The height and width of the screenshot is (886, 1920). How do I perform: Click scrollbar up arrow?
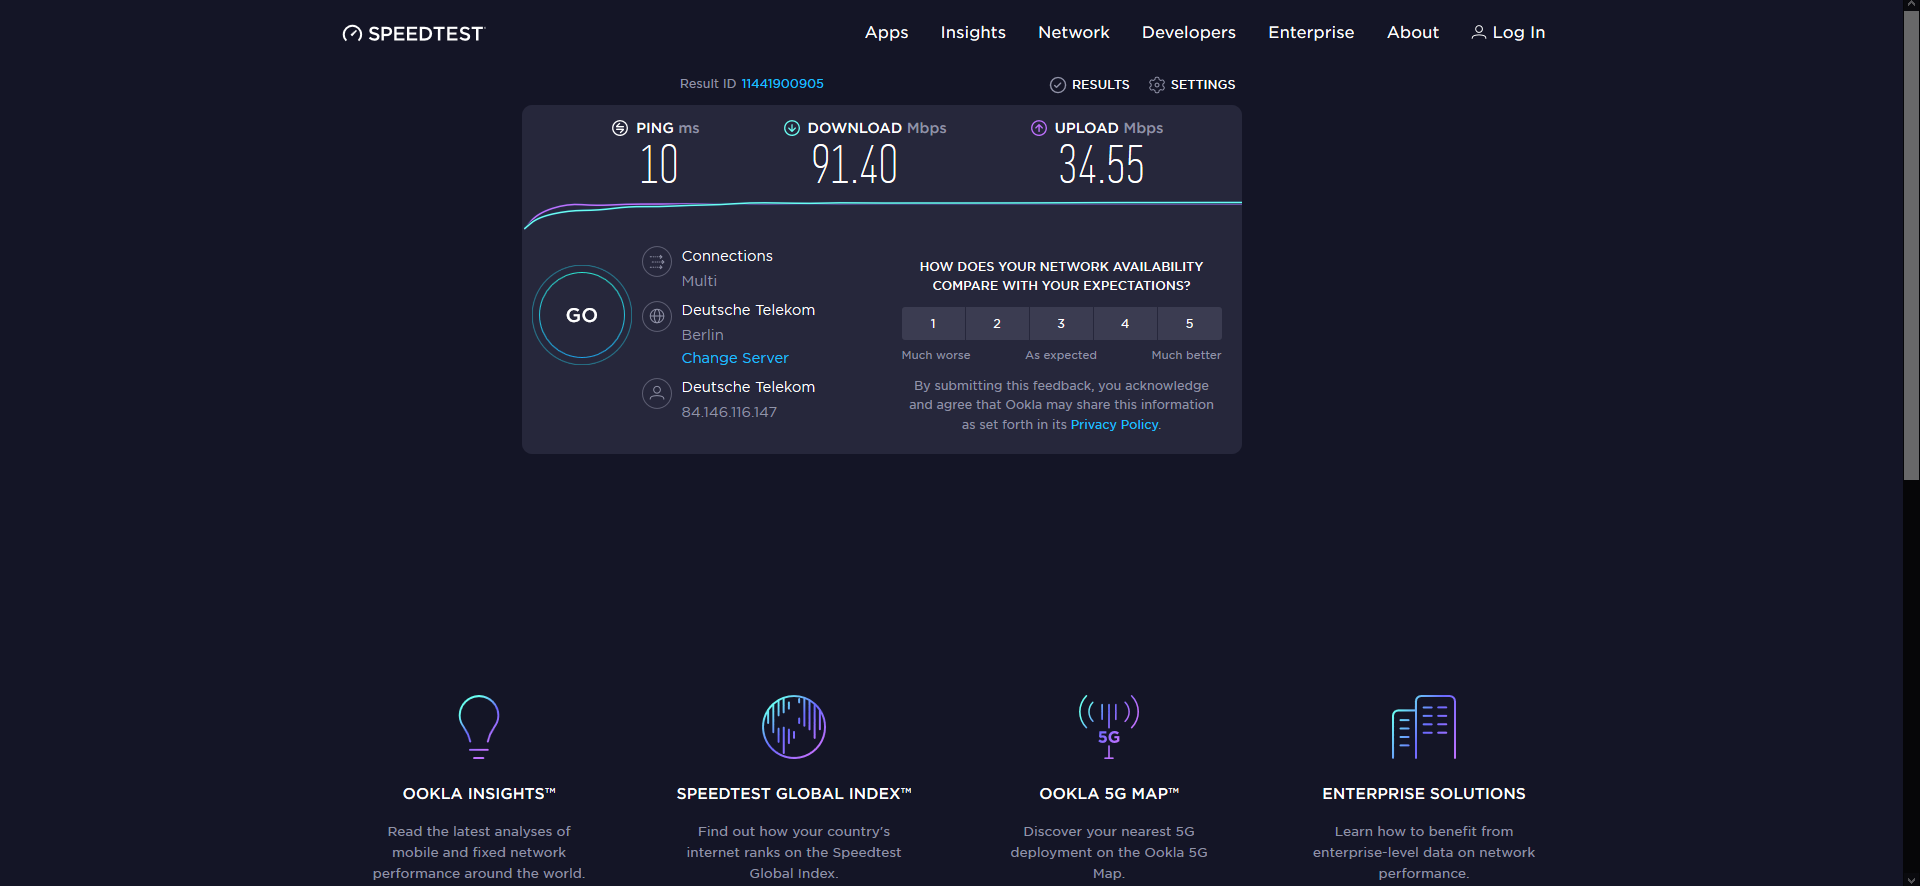tap(1911, 6)
